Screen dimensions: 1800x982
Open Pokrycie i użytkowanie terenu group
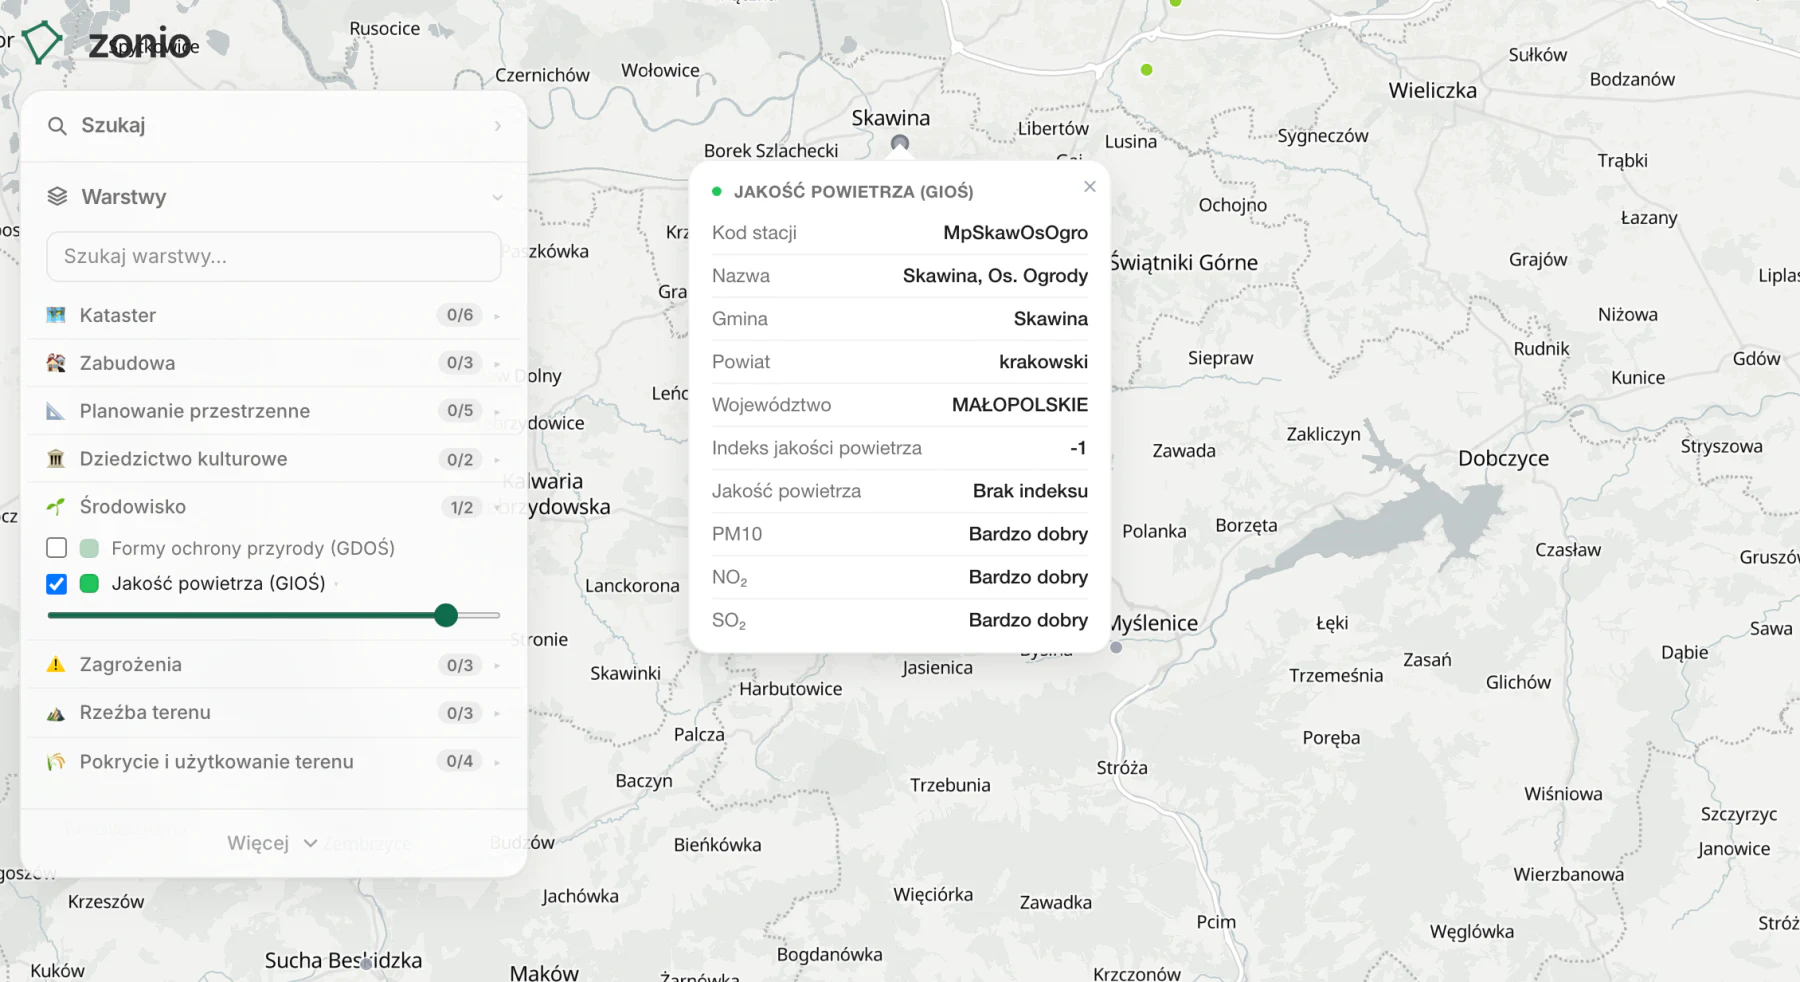pos(274,762)
